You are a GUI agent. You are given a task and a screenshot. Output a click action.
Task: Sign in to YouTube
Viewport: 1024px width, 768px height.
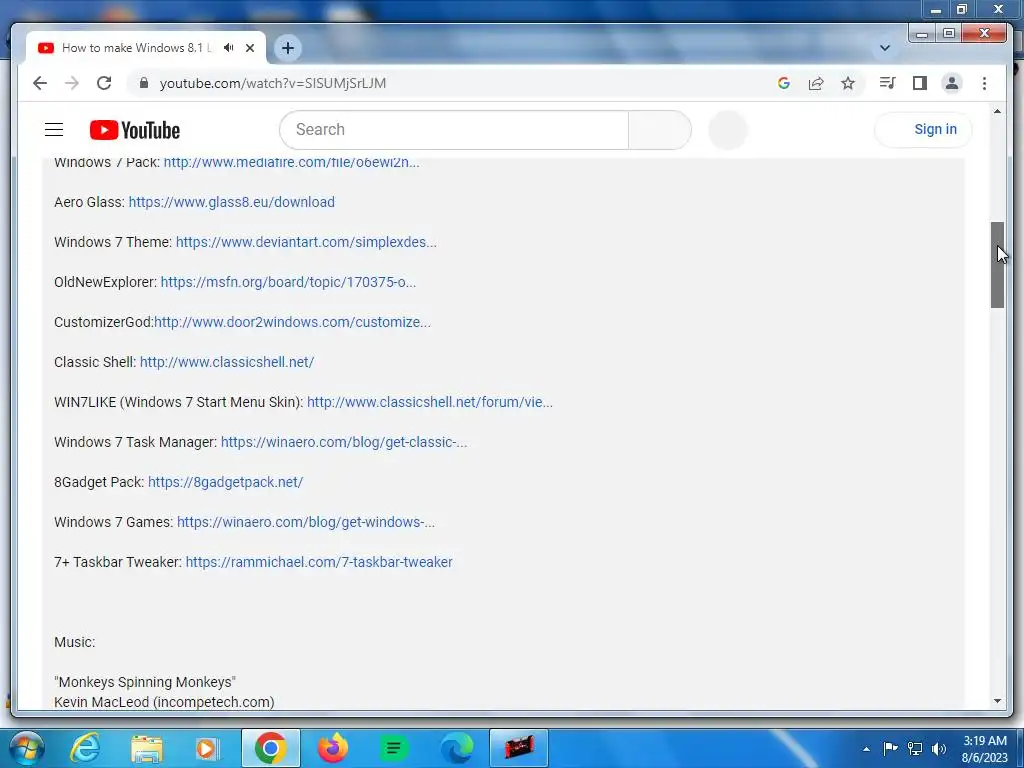tap(923, 129)
